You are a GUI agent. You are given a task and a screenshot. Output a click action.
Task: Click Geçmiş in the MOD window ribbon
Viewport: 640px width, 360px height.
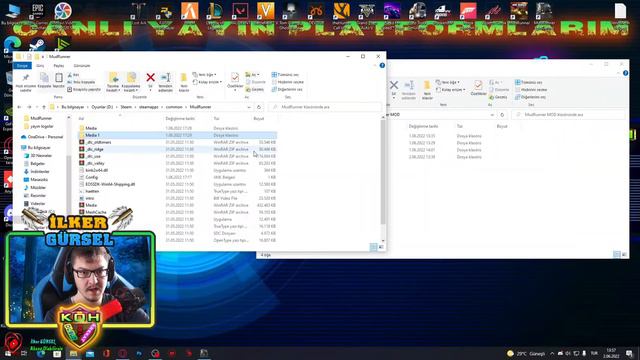[498, 97]
